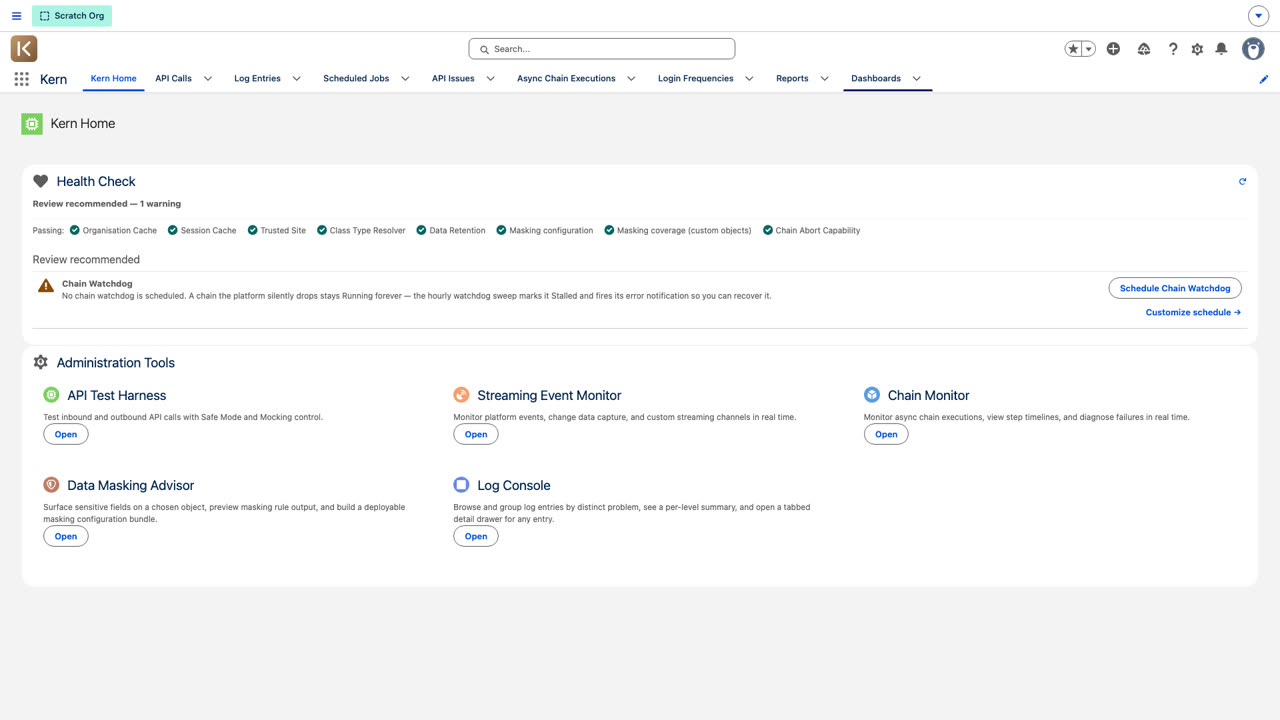Click the API Test Harness icon

[x=51, y=395]
